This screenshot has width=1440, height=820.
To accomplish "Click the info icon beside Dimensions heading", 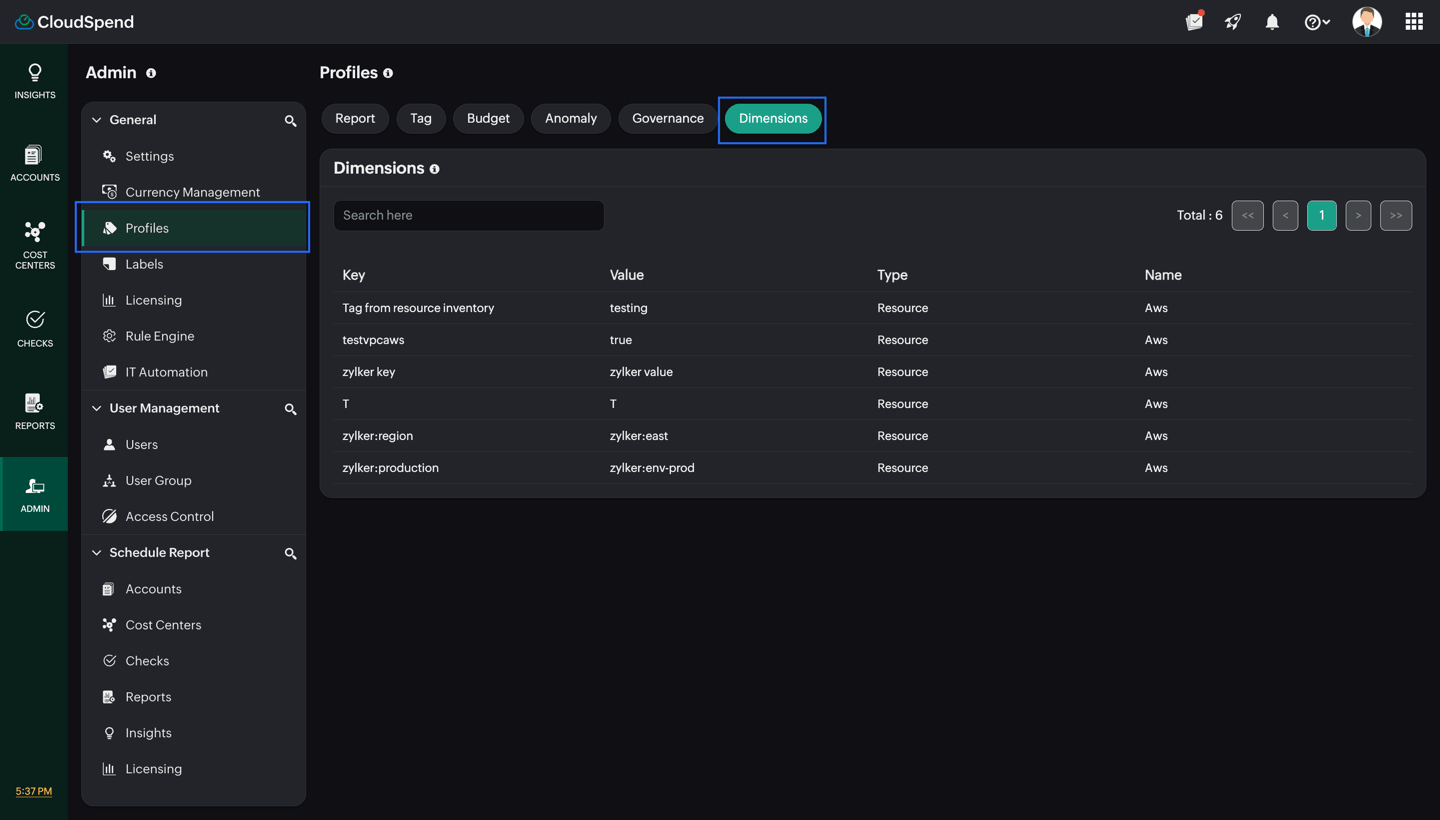I will click(x=434, y=169).
